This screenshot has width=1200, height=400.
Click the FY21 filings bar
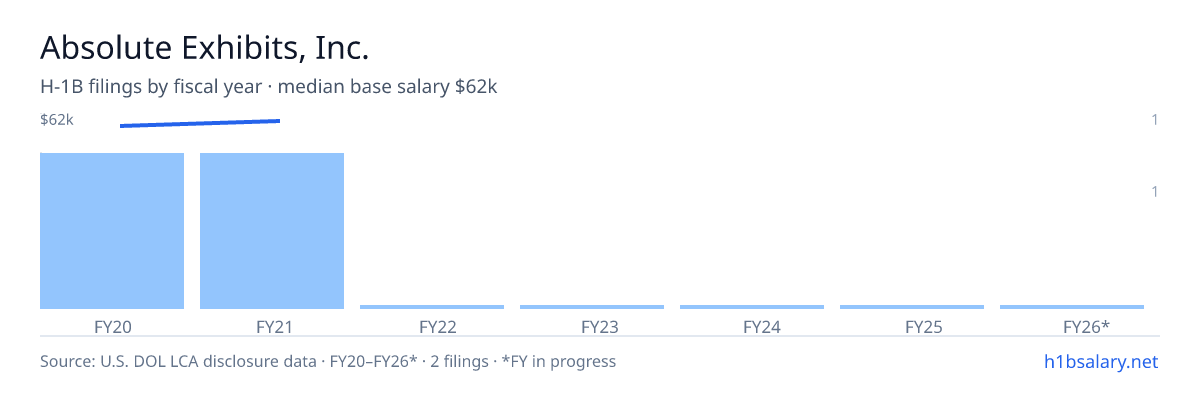pyautogui.click(x=272, y=231)
